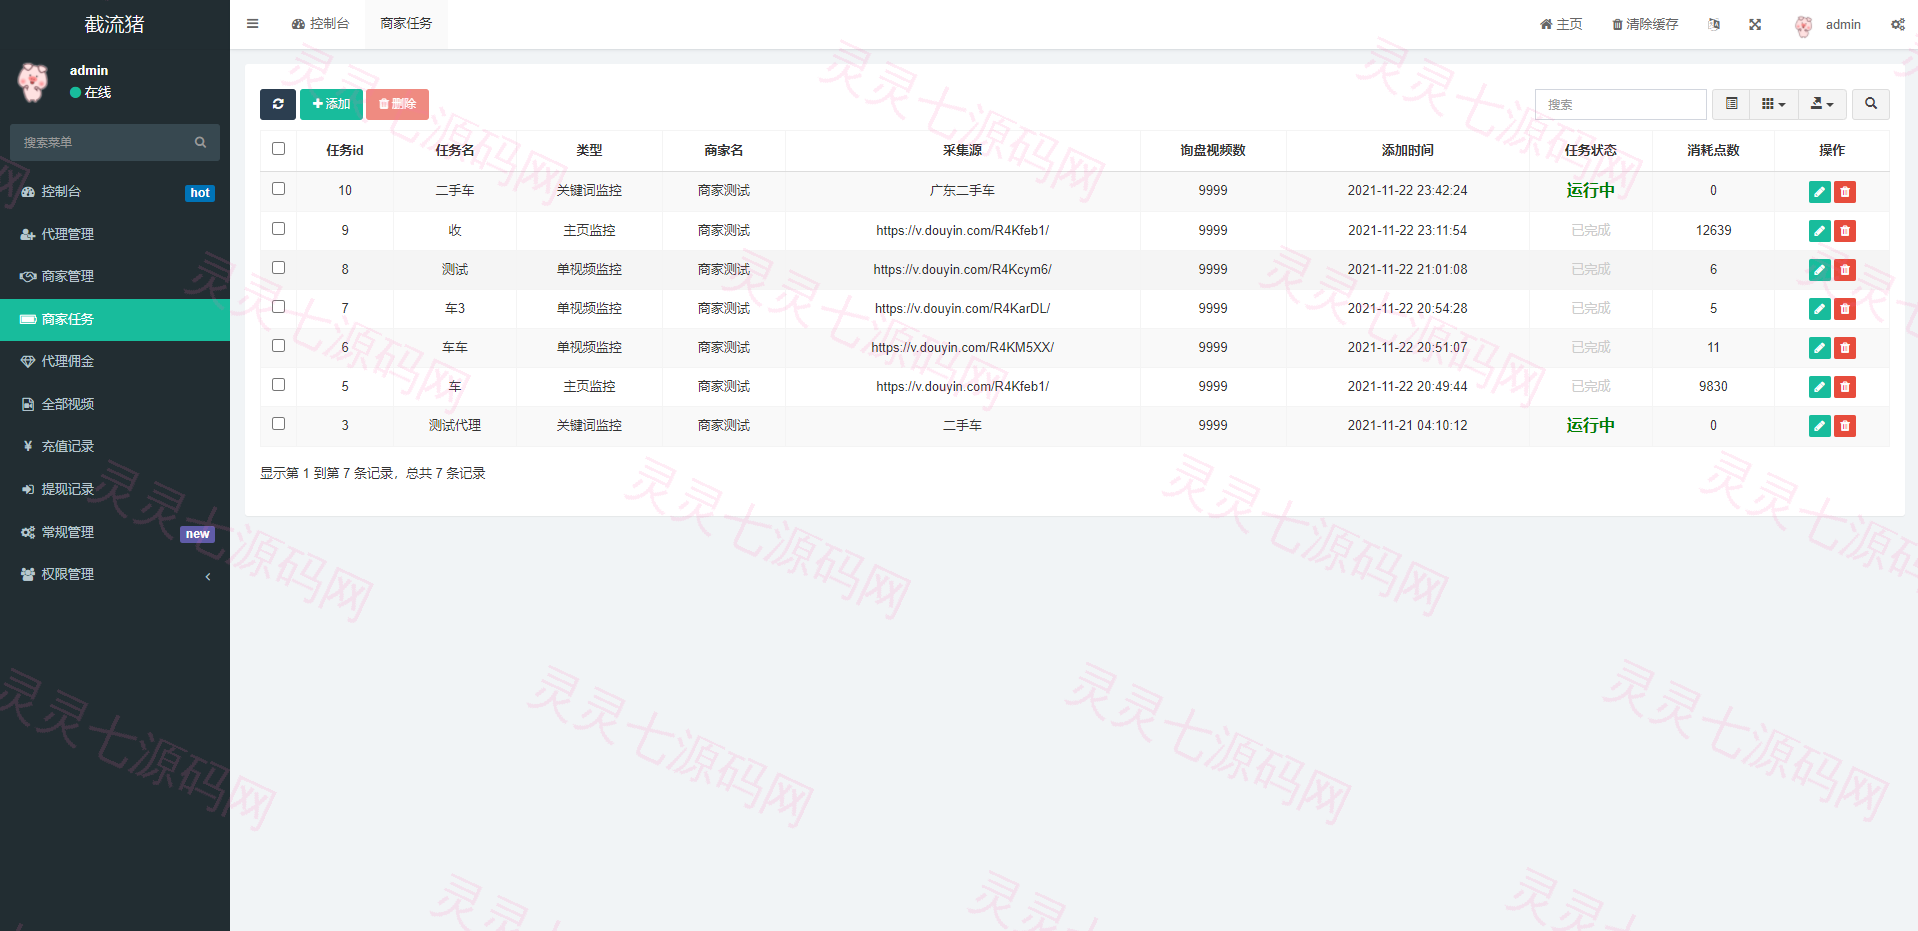This screenshot has height=931, width=1918.
Task: Click the red 删除 button
Action: (397, 104)
